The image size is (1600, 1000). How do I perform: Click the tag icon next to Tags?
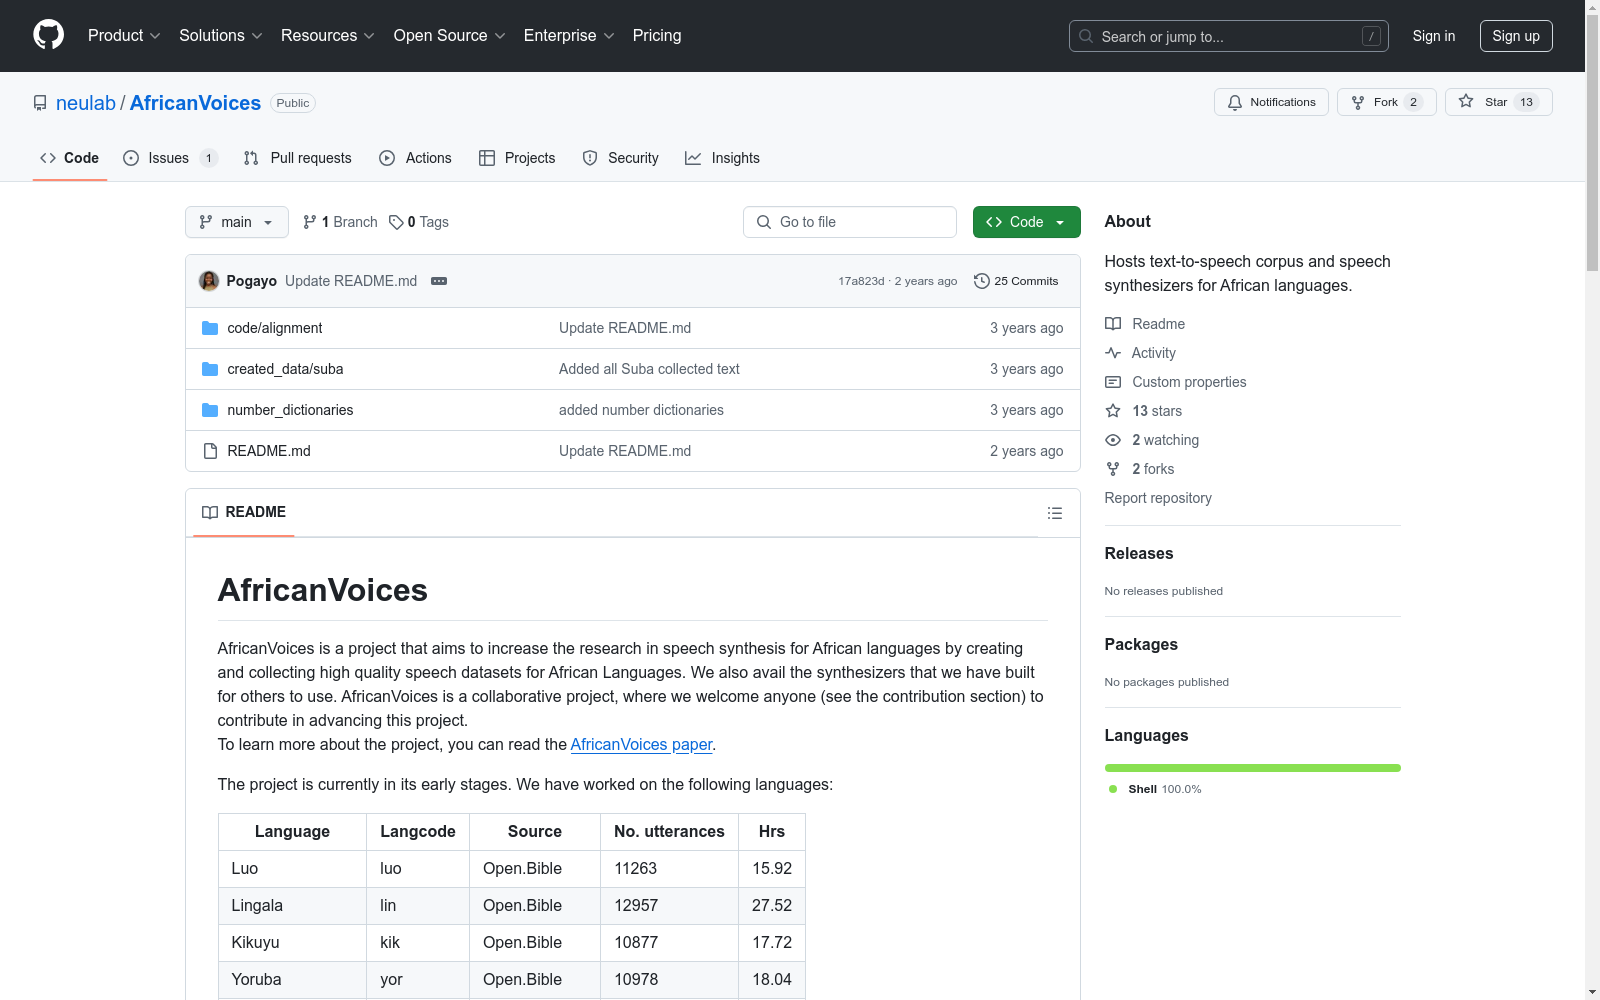(x=396, y=222)
